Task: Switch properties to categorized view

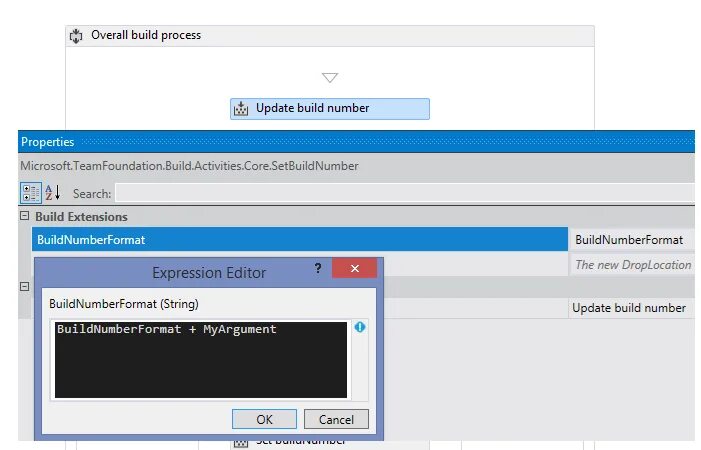Action: pyautogui.click(x=31, y=193)
